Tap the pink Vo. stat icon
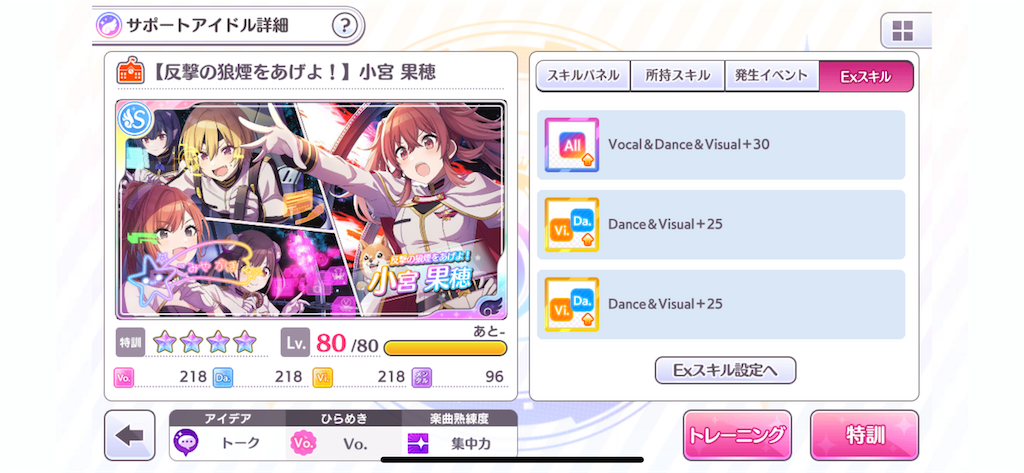 pyautogui.click(x=123, y=377)
